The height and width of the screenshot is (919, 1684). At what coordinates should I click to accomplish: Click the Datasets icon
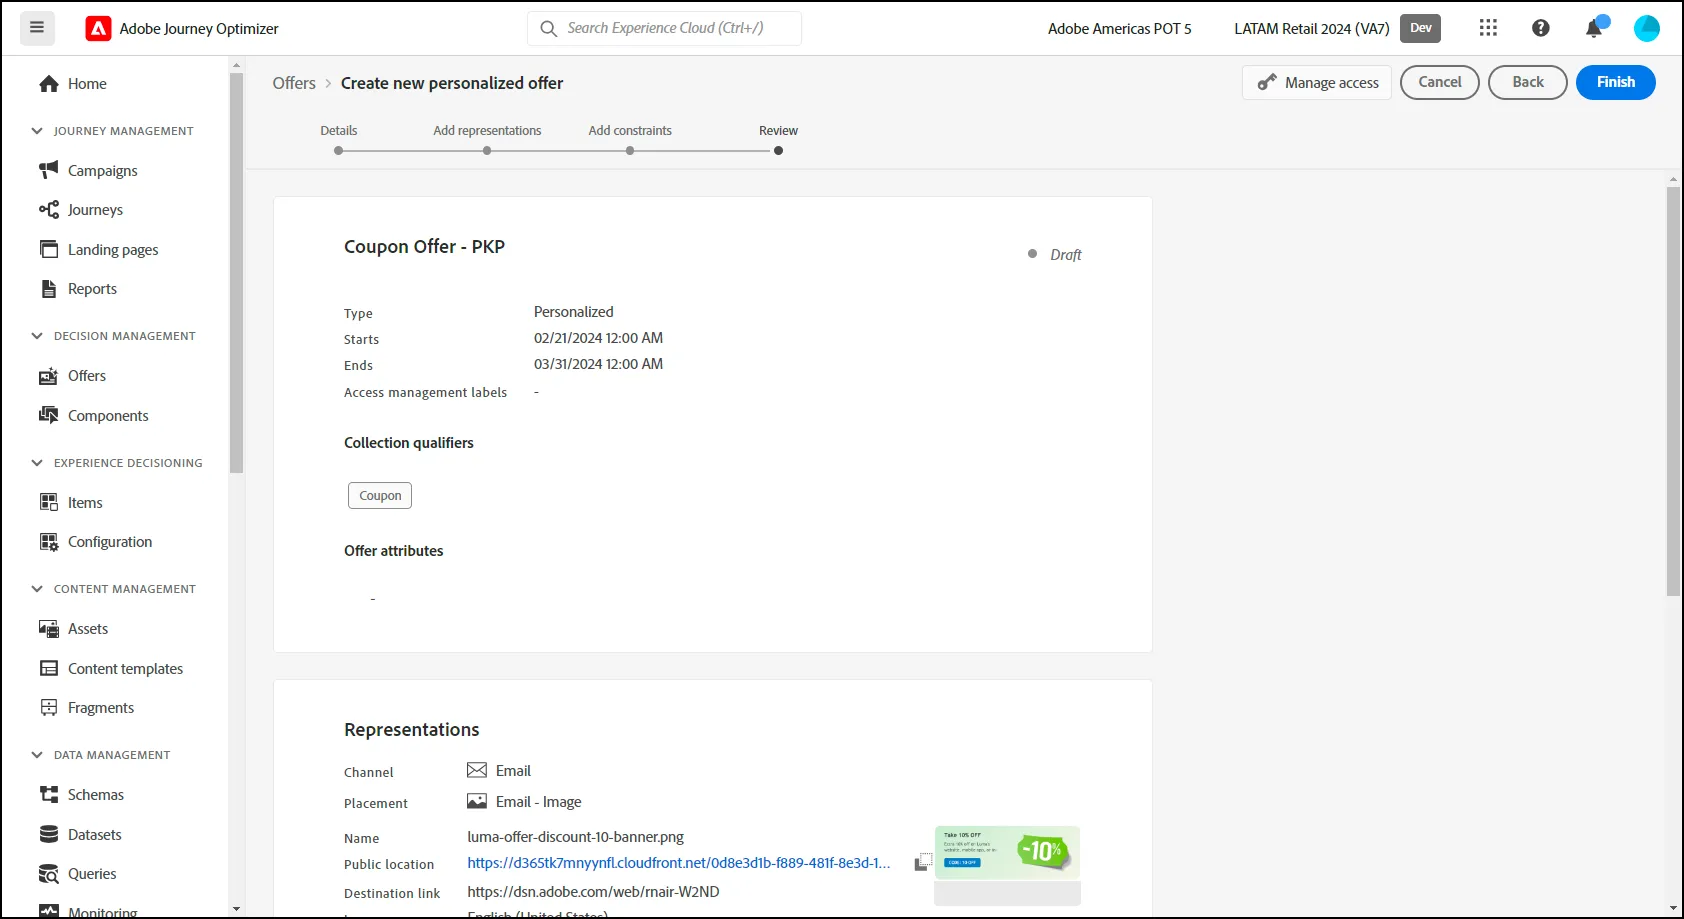click(x=49, y=834)
